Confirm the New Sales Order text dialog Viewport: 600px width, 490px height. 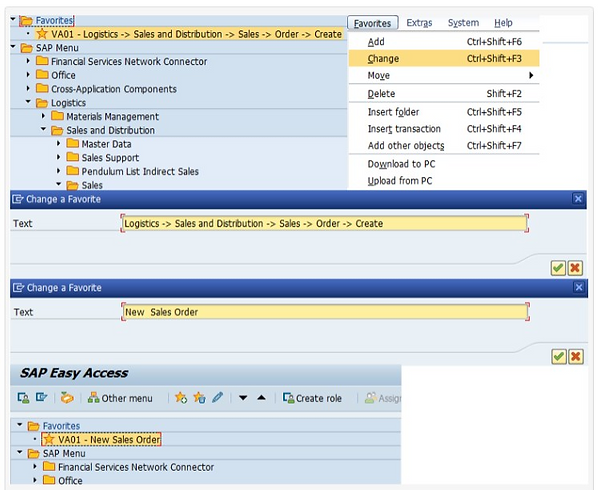[559, 357]
